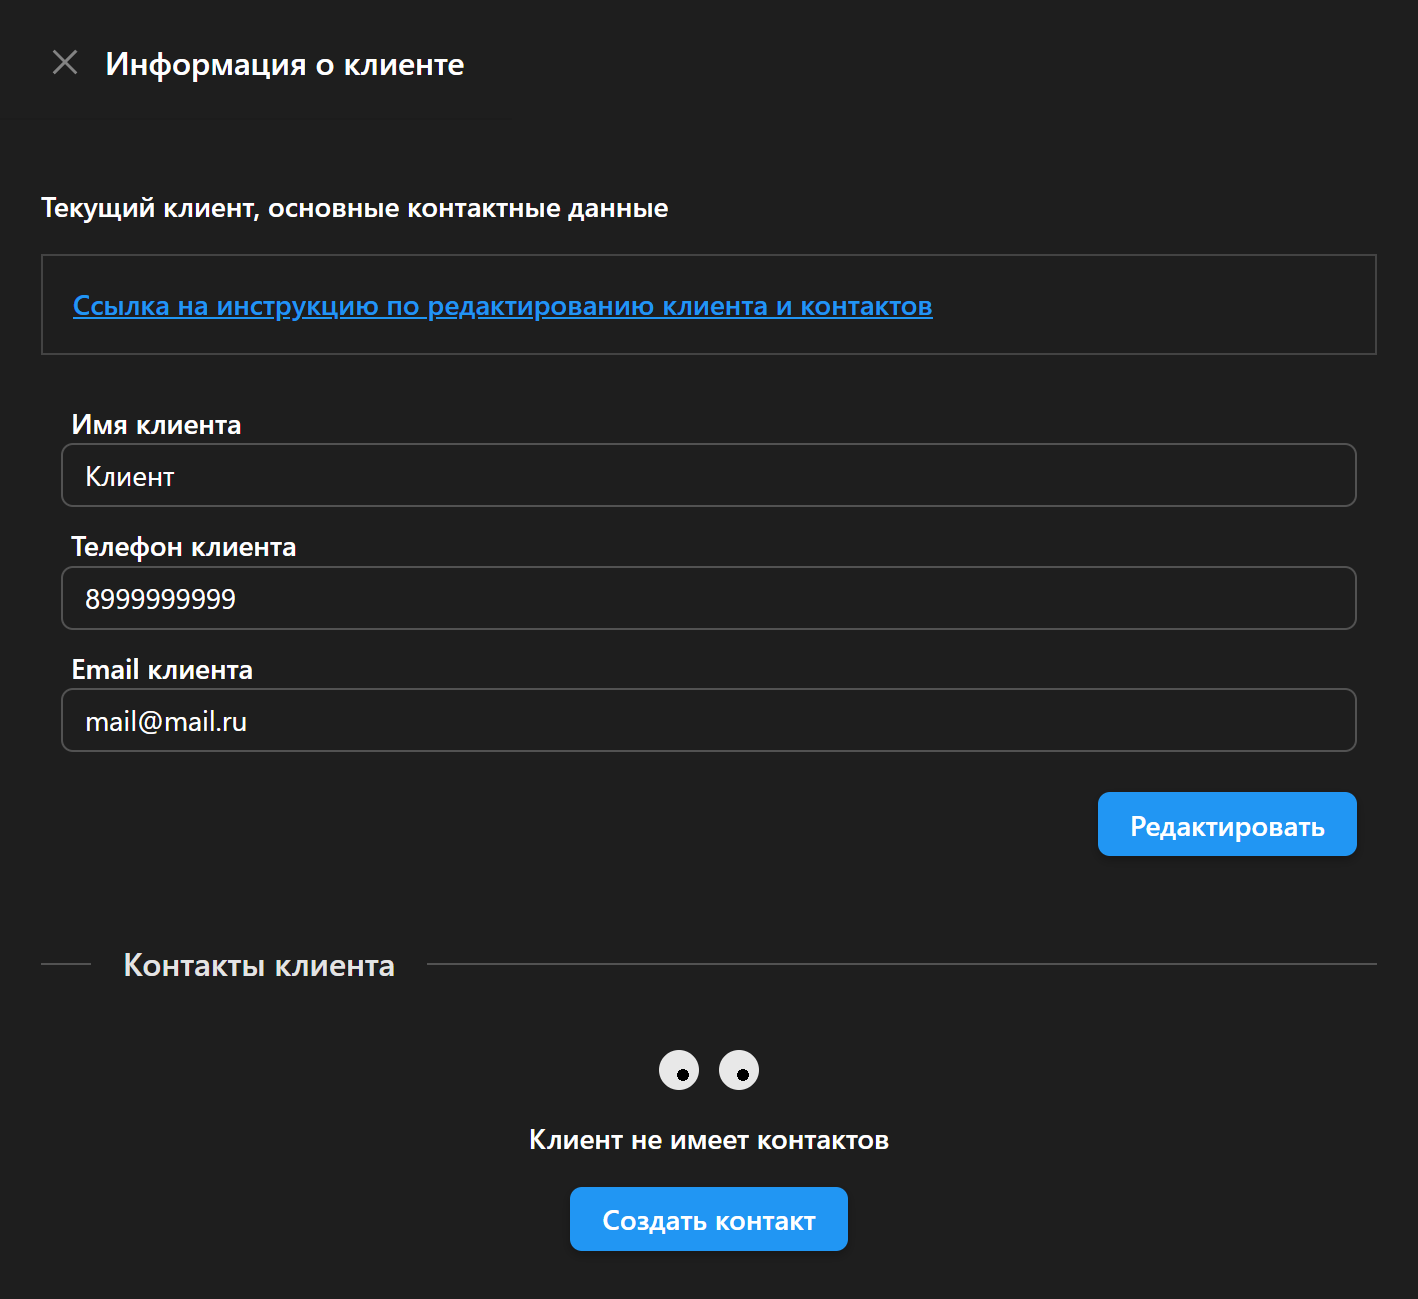This screenshot has height=1299, width=1418.
Task: Click the left eye of empty-state icon
Action: pyautogui.click(x=679, y=1070)
